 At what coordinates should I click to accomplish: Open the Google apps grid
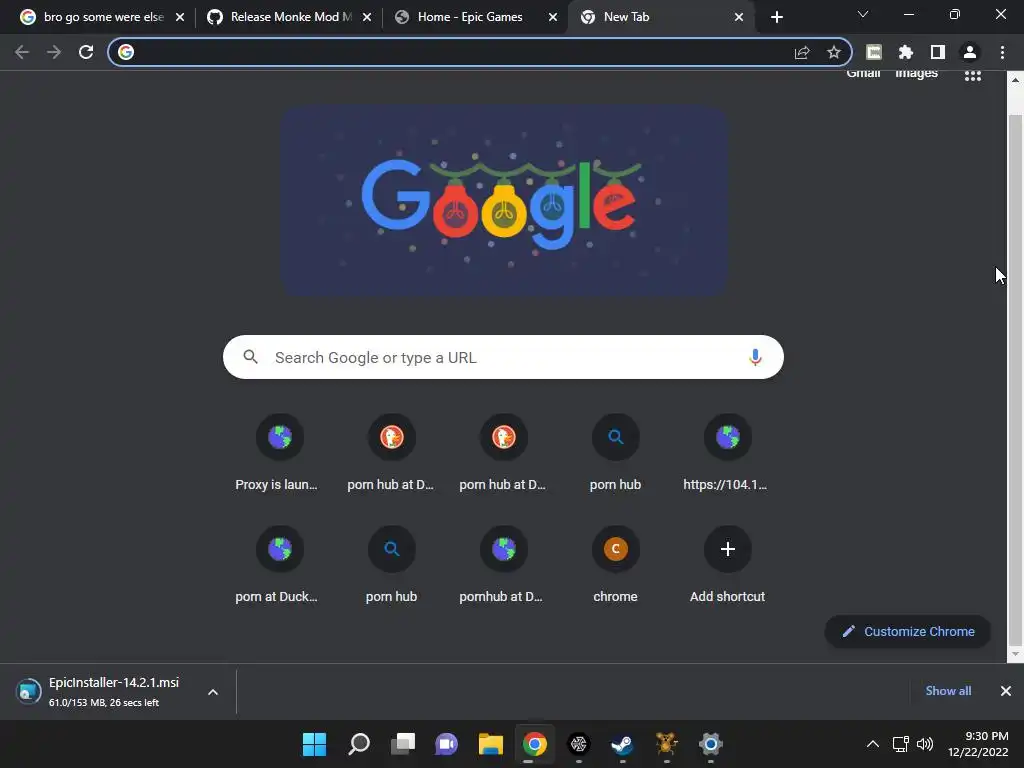[973, 76]
